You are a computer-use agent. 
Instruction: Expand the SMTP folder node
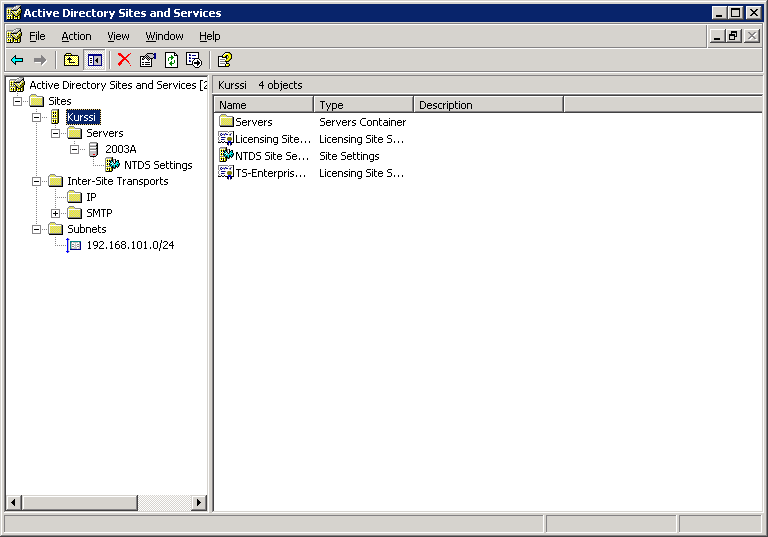[x=55, y=214]
